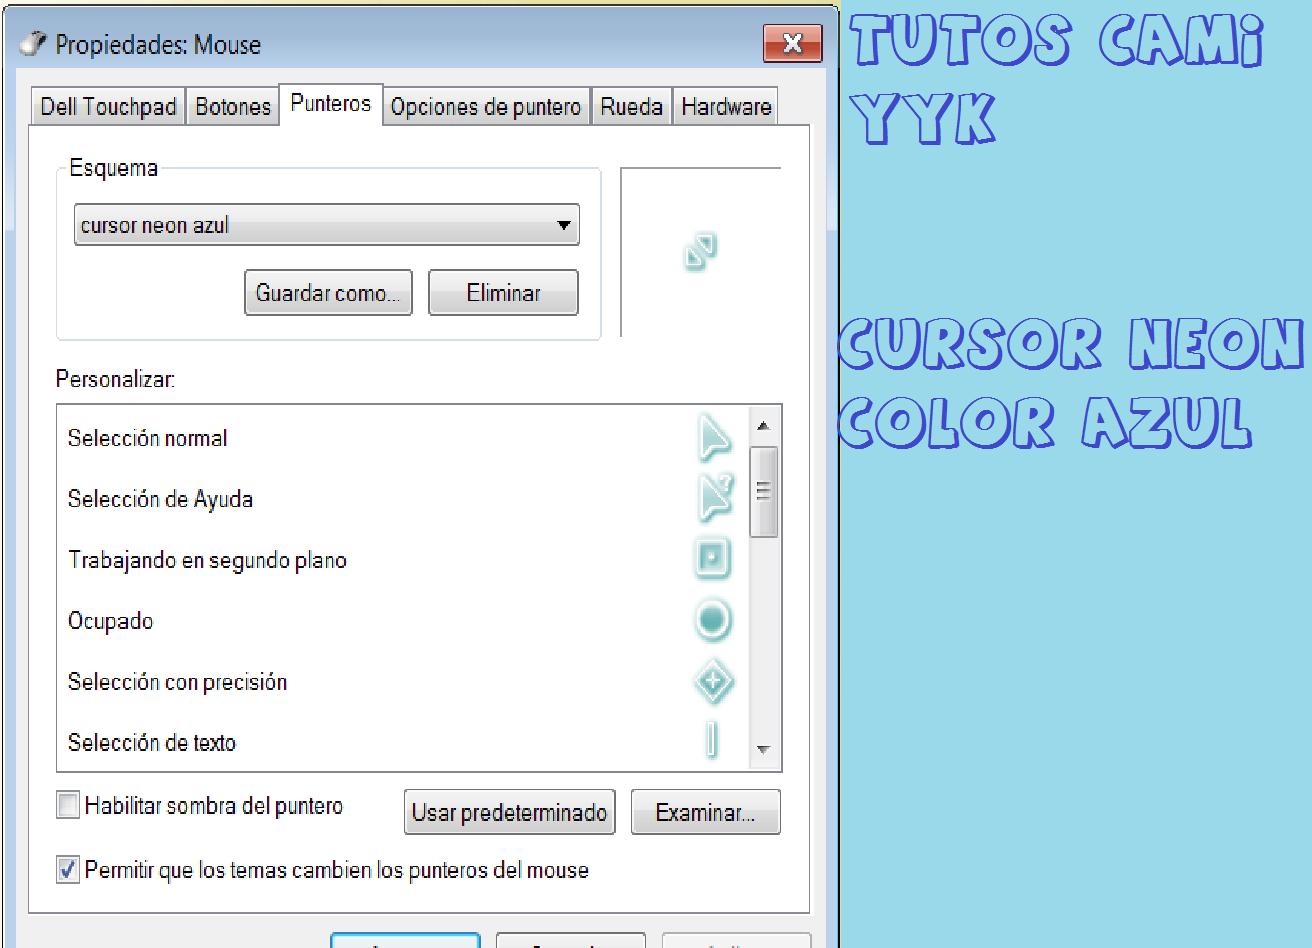Screen dimensions: 1312x948
Task: Open the Botones tab
Action: coord(232,106)
